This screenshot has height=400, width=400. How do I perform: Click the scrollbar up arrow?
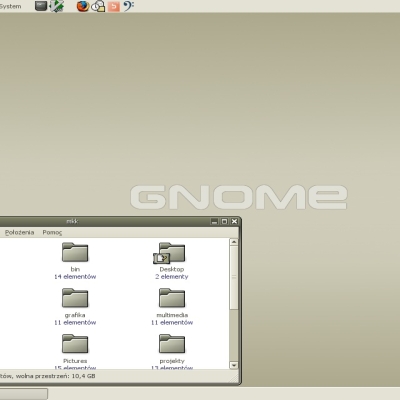point(234,242)
